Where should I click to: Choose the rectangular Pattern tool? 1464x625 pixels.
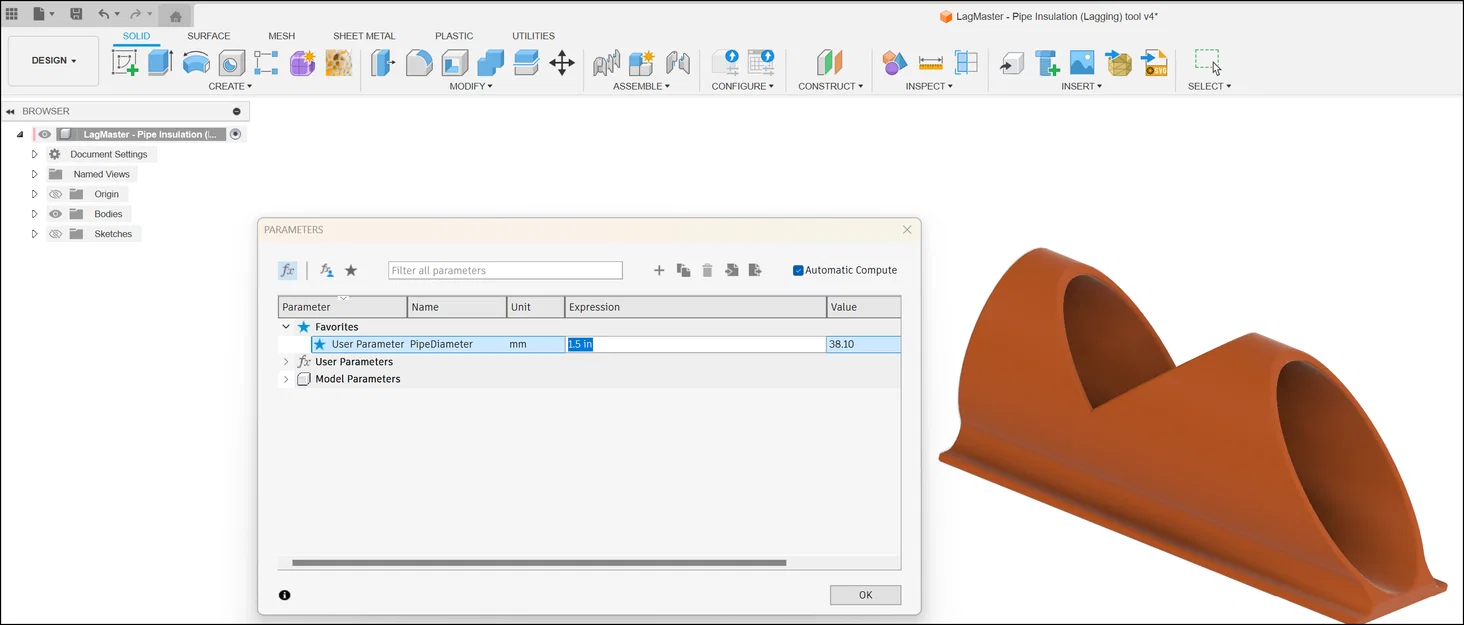tap(266, 63)
